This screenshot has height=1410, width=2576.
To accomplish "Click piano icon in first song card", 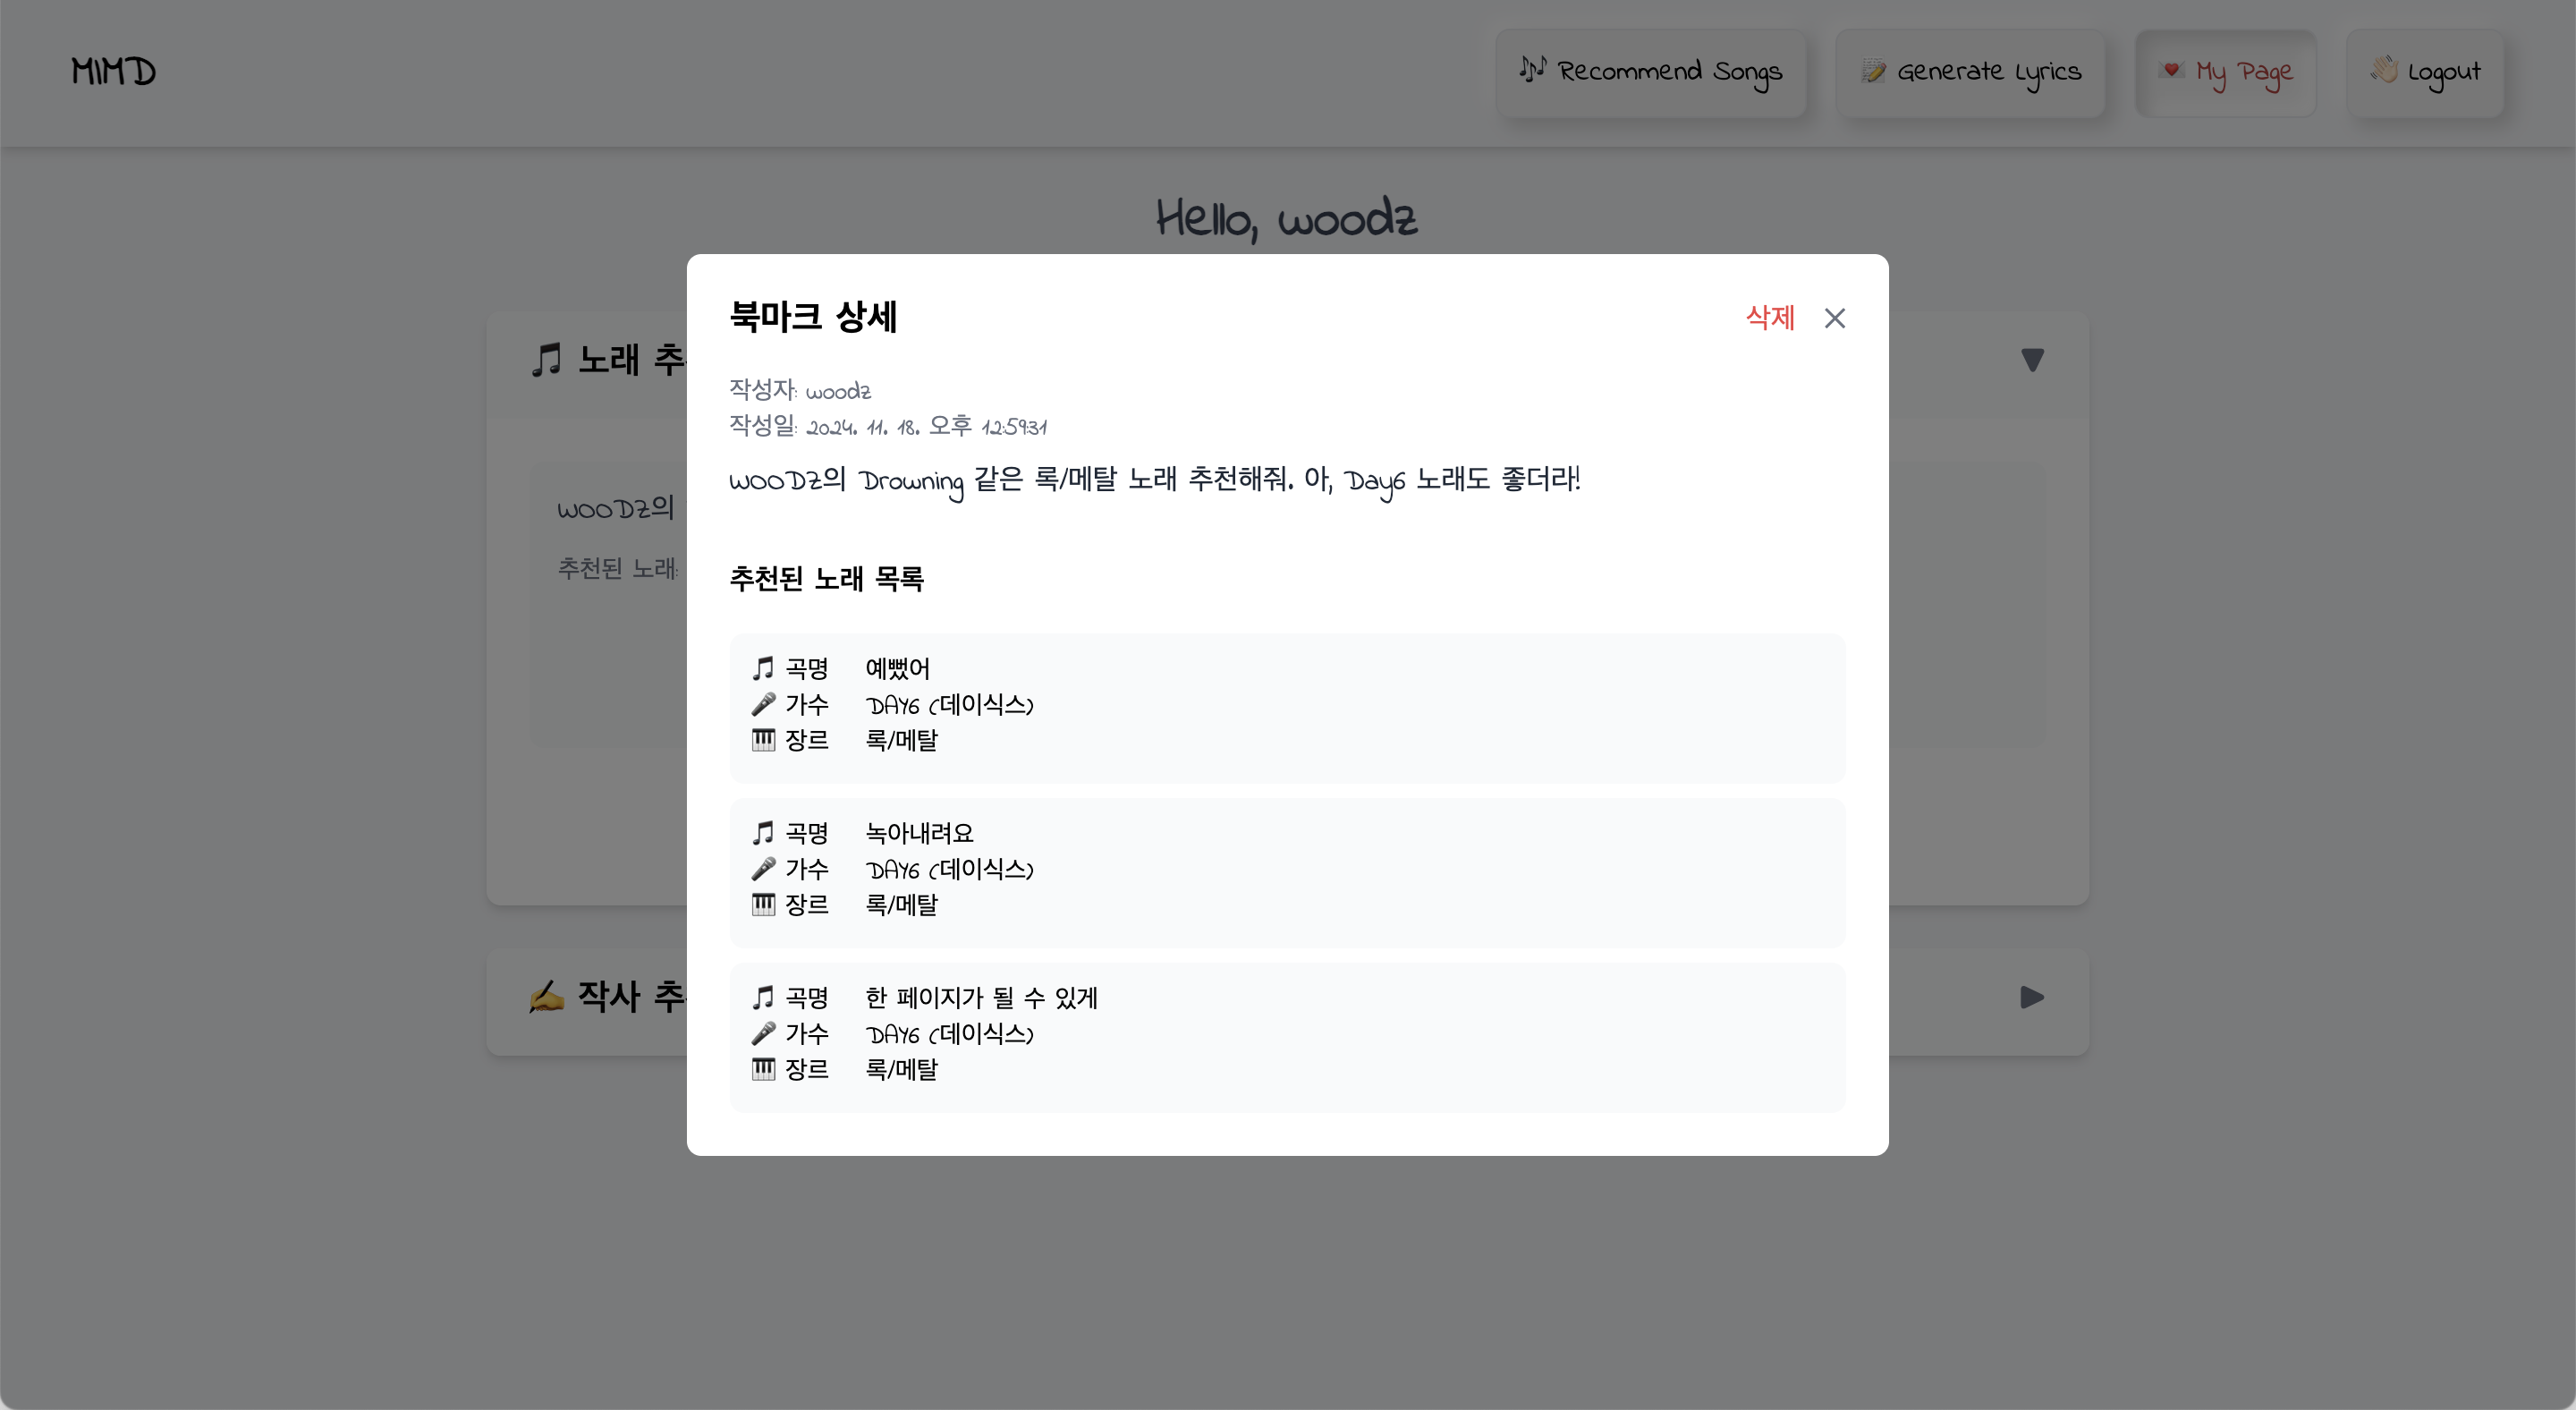I will (x=763, y=740).
